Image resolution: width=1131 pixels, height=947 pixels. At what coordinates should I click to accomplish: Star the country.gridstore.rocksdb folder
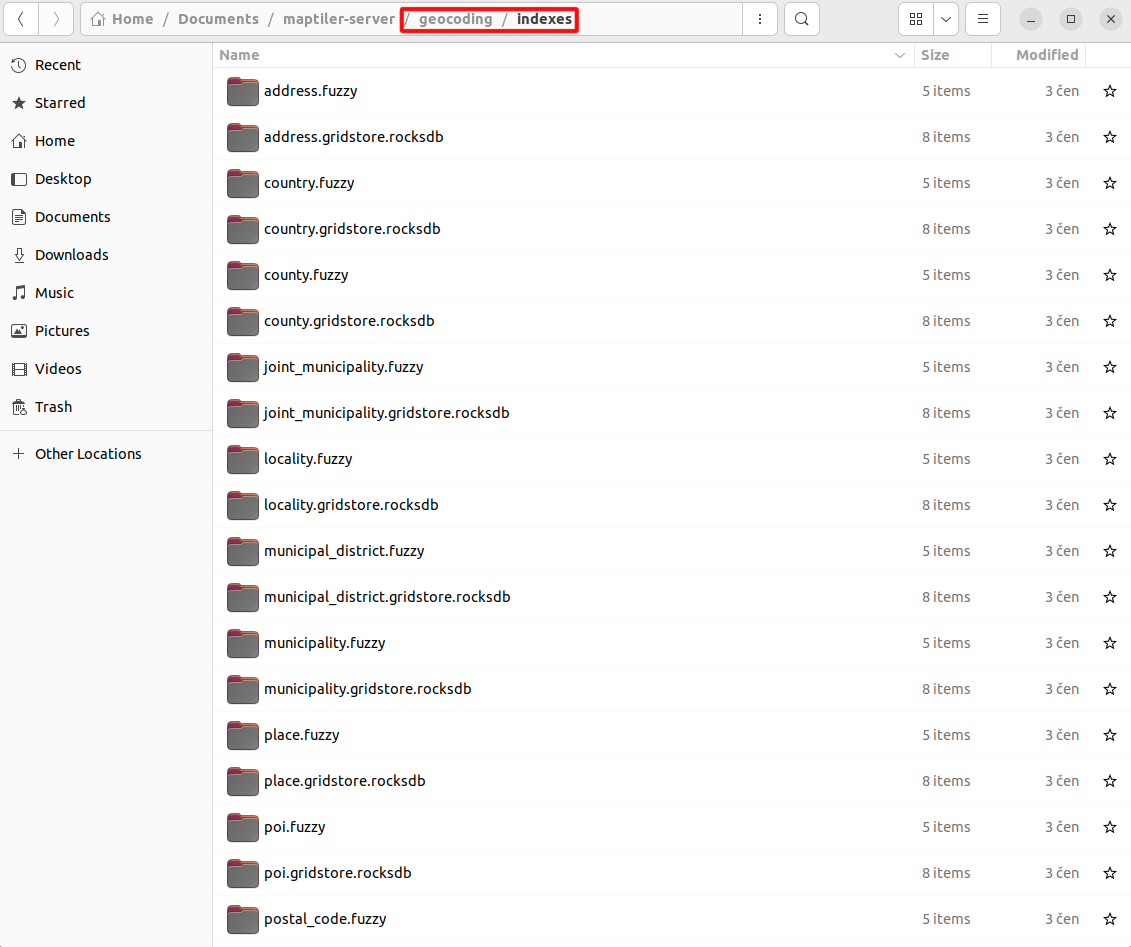pyautogui.click(x=1109, y=229)
